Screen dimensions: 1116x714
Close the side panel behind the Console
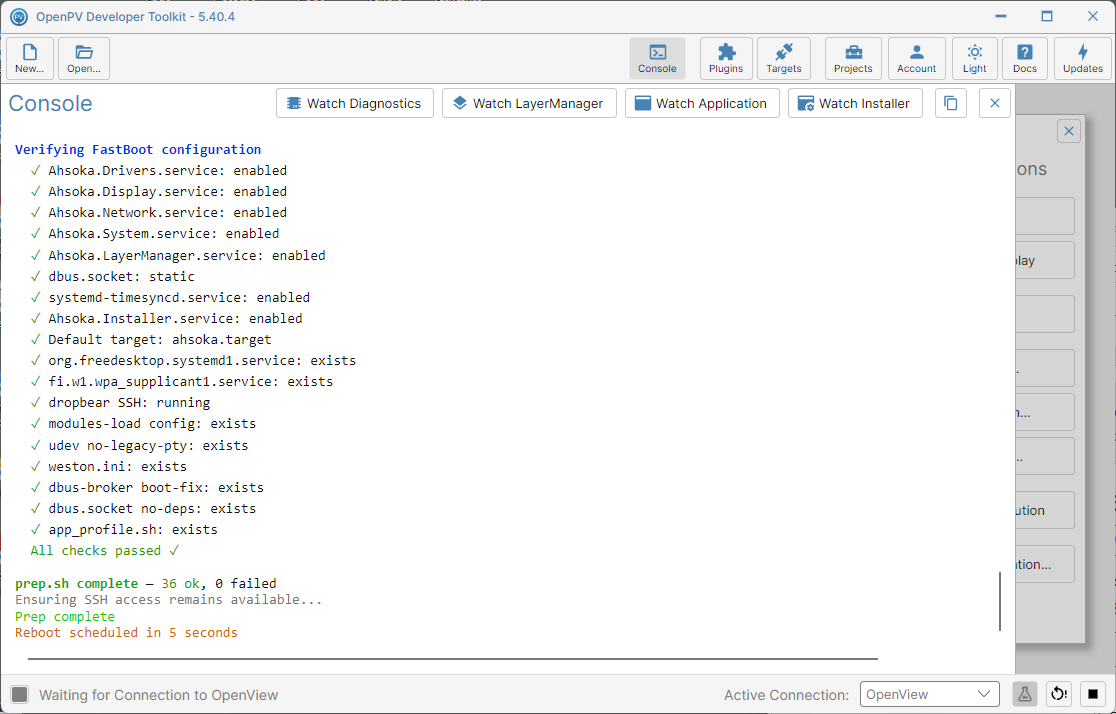click(1068, 131)
